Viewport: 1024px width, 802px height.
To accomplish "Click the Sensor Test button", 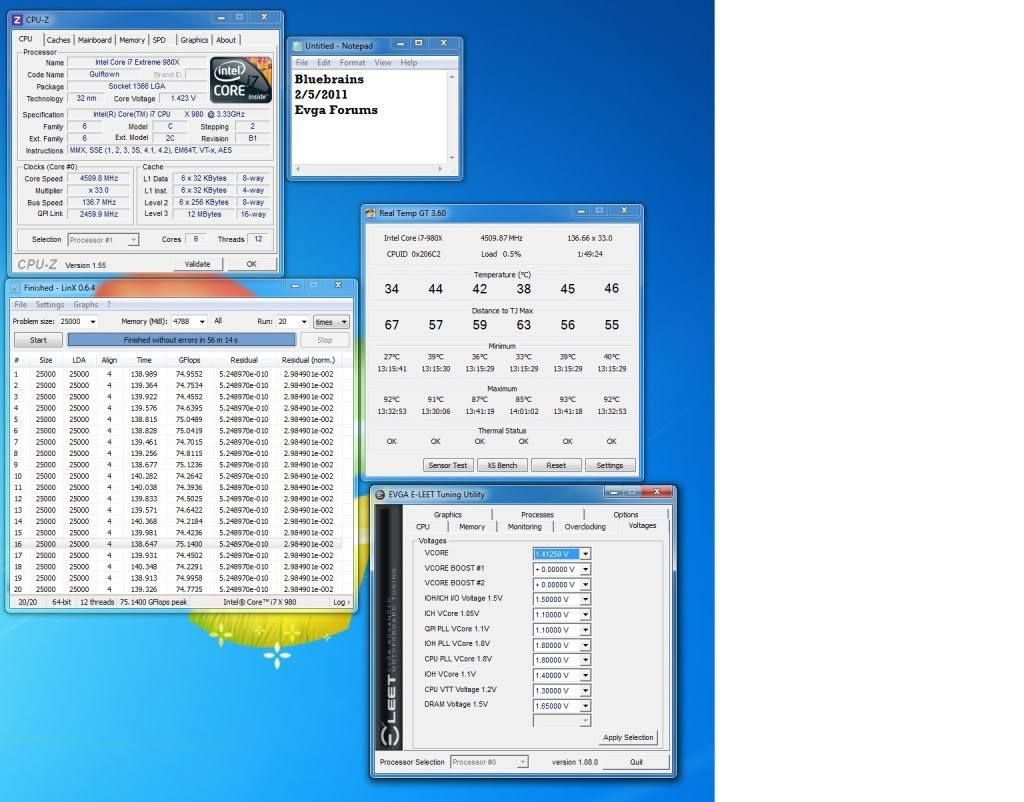I will 447,465.
